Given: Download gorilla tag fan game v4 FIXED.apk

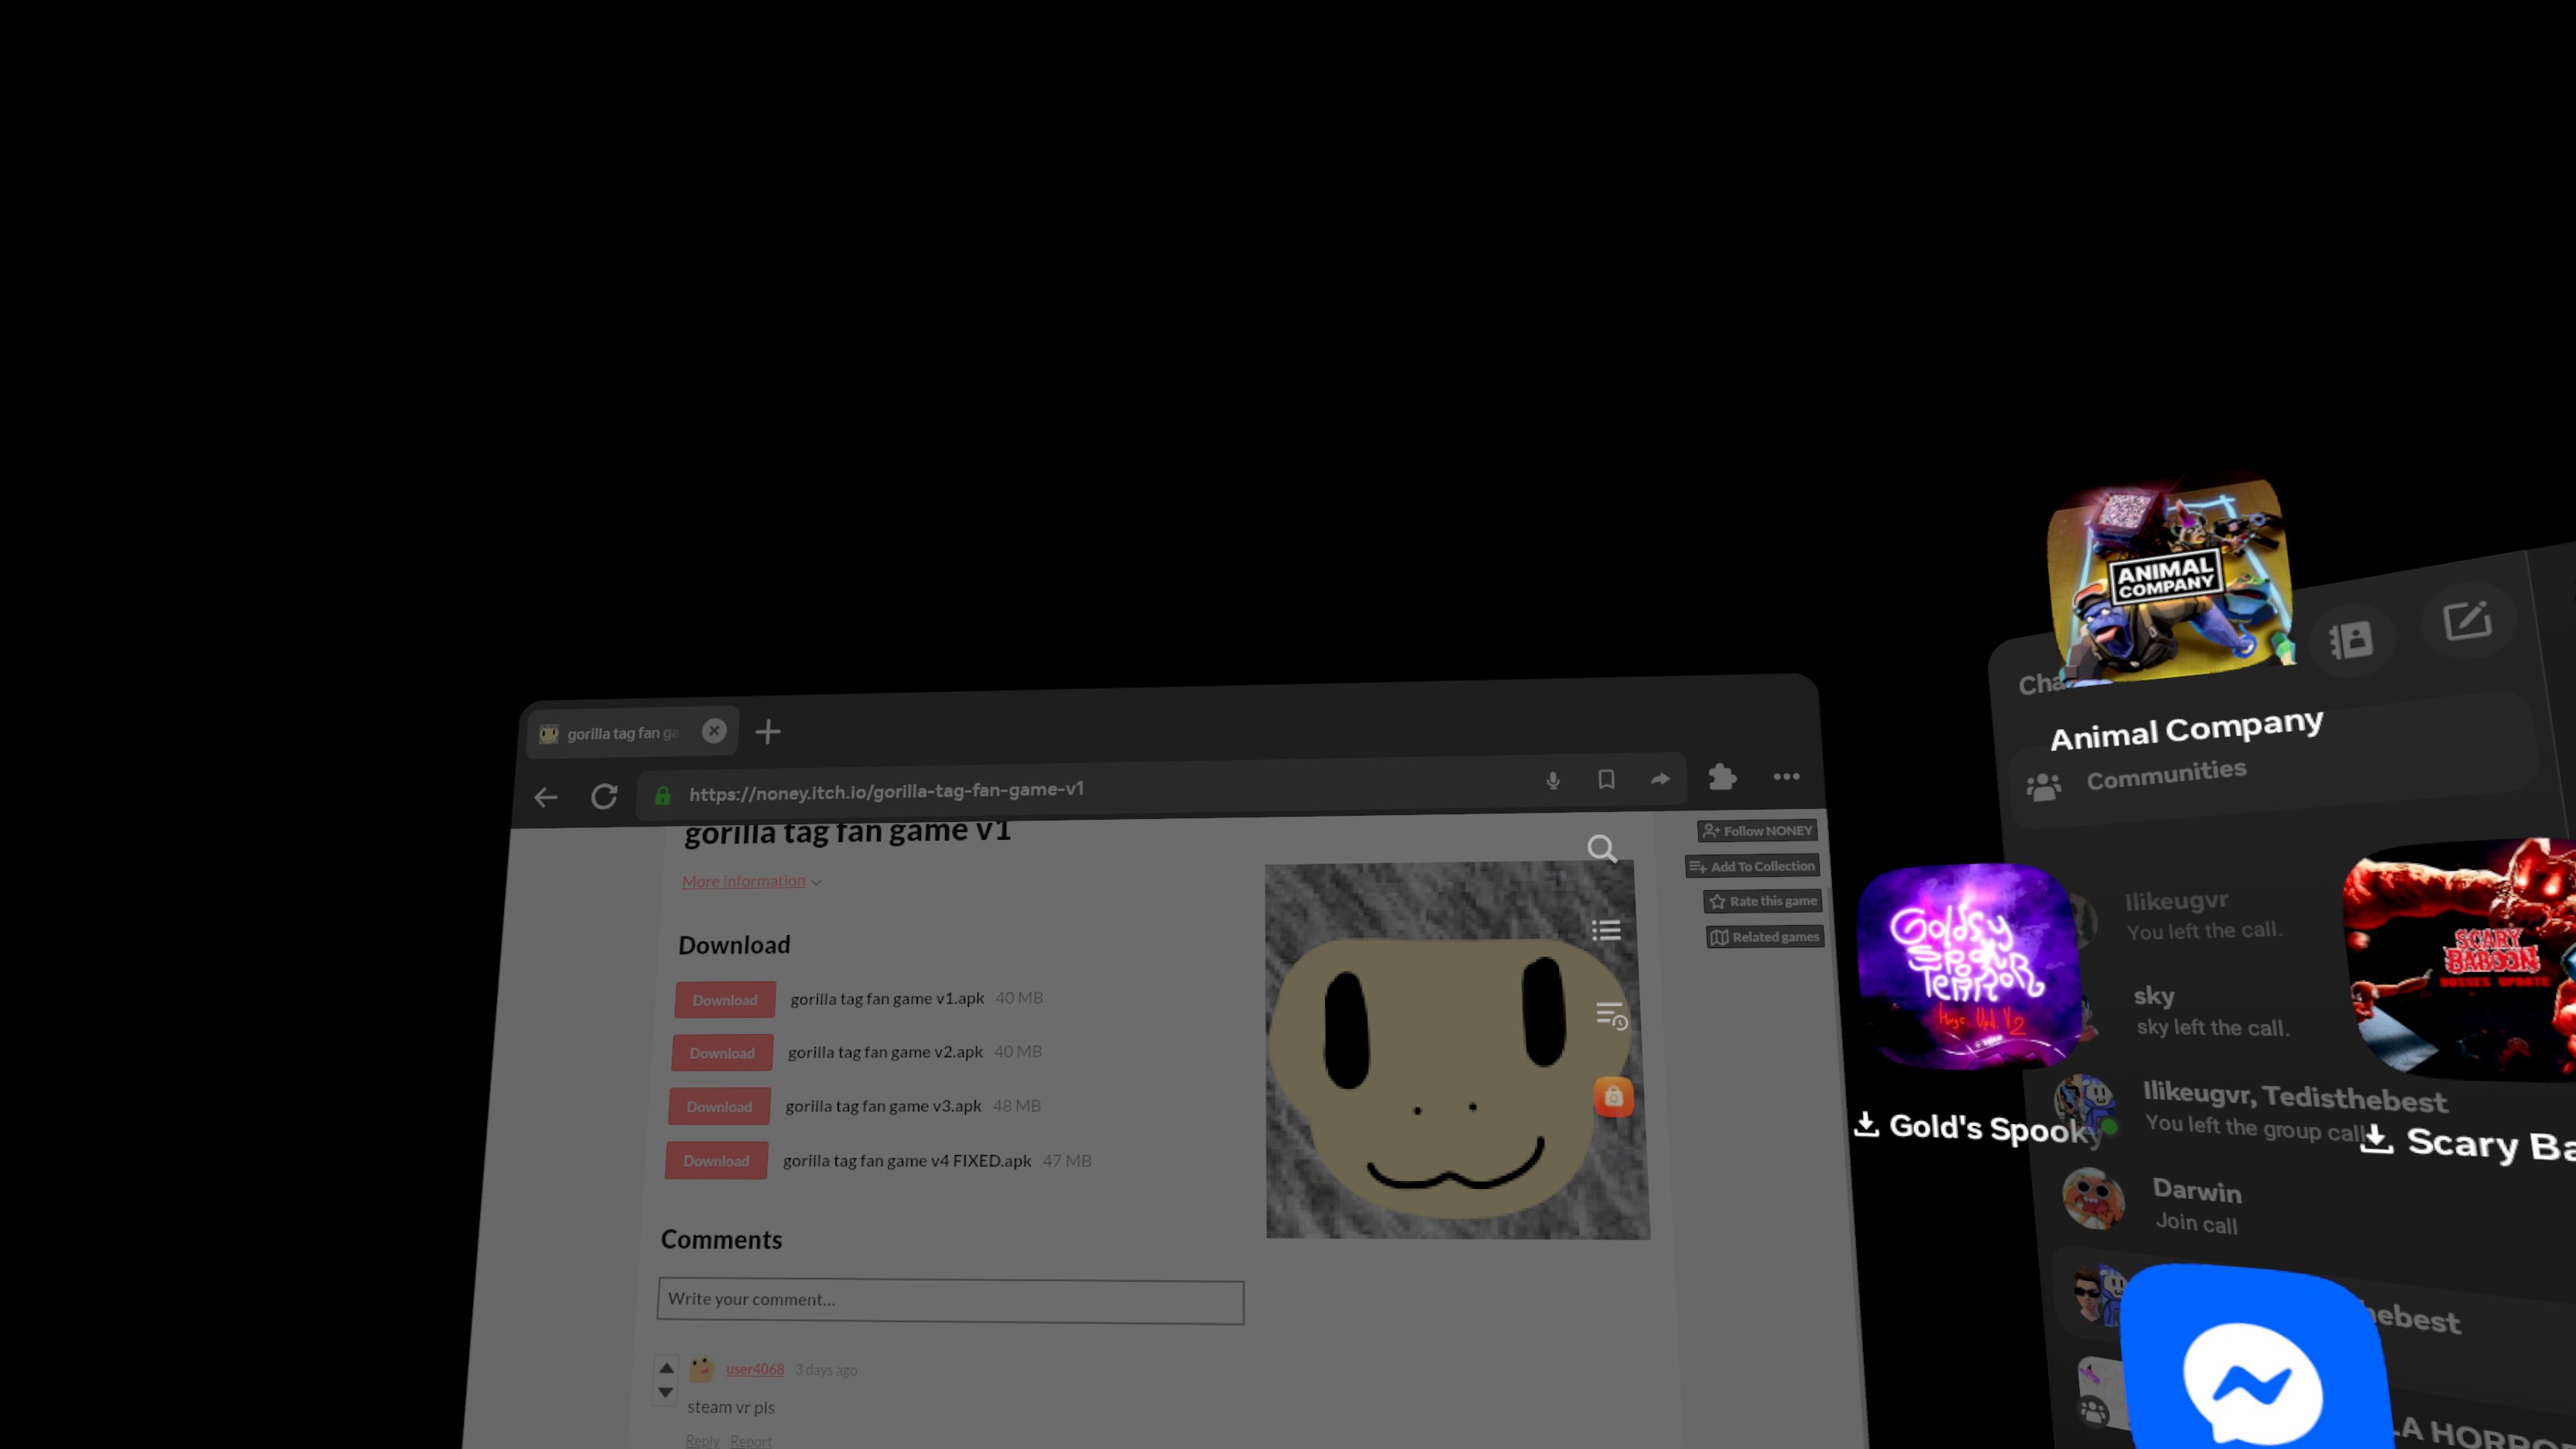Looking at the screenshot, I should (x=716, y=1161).
